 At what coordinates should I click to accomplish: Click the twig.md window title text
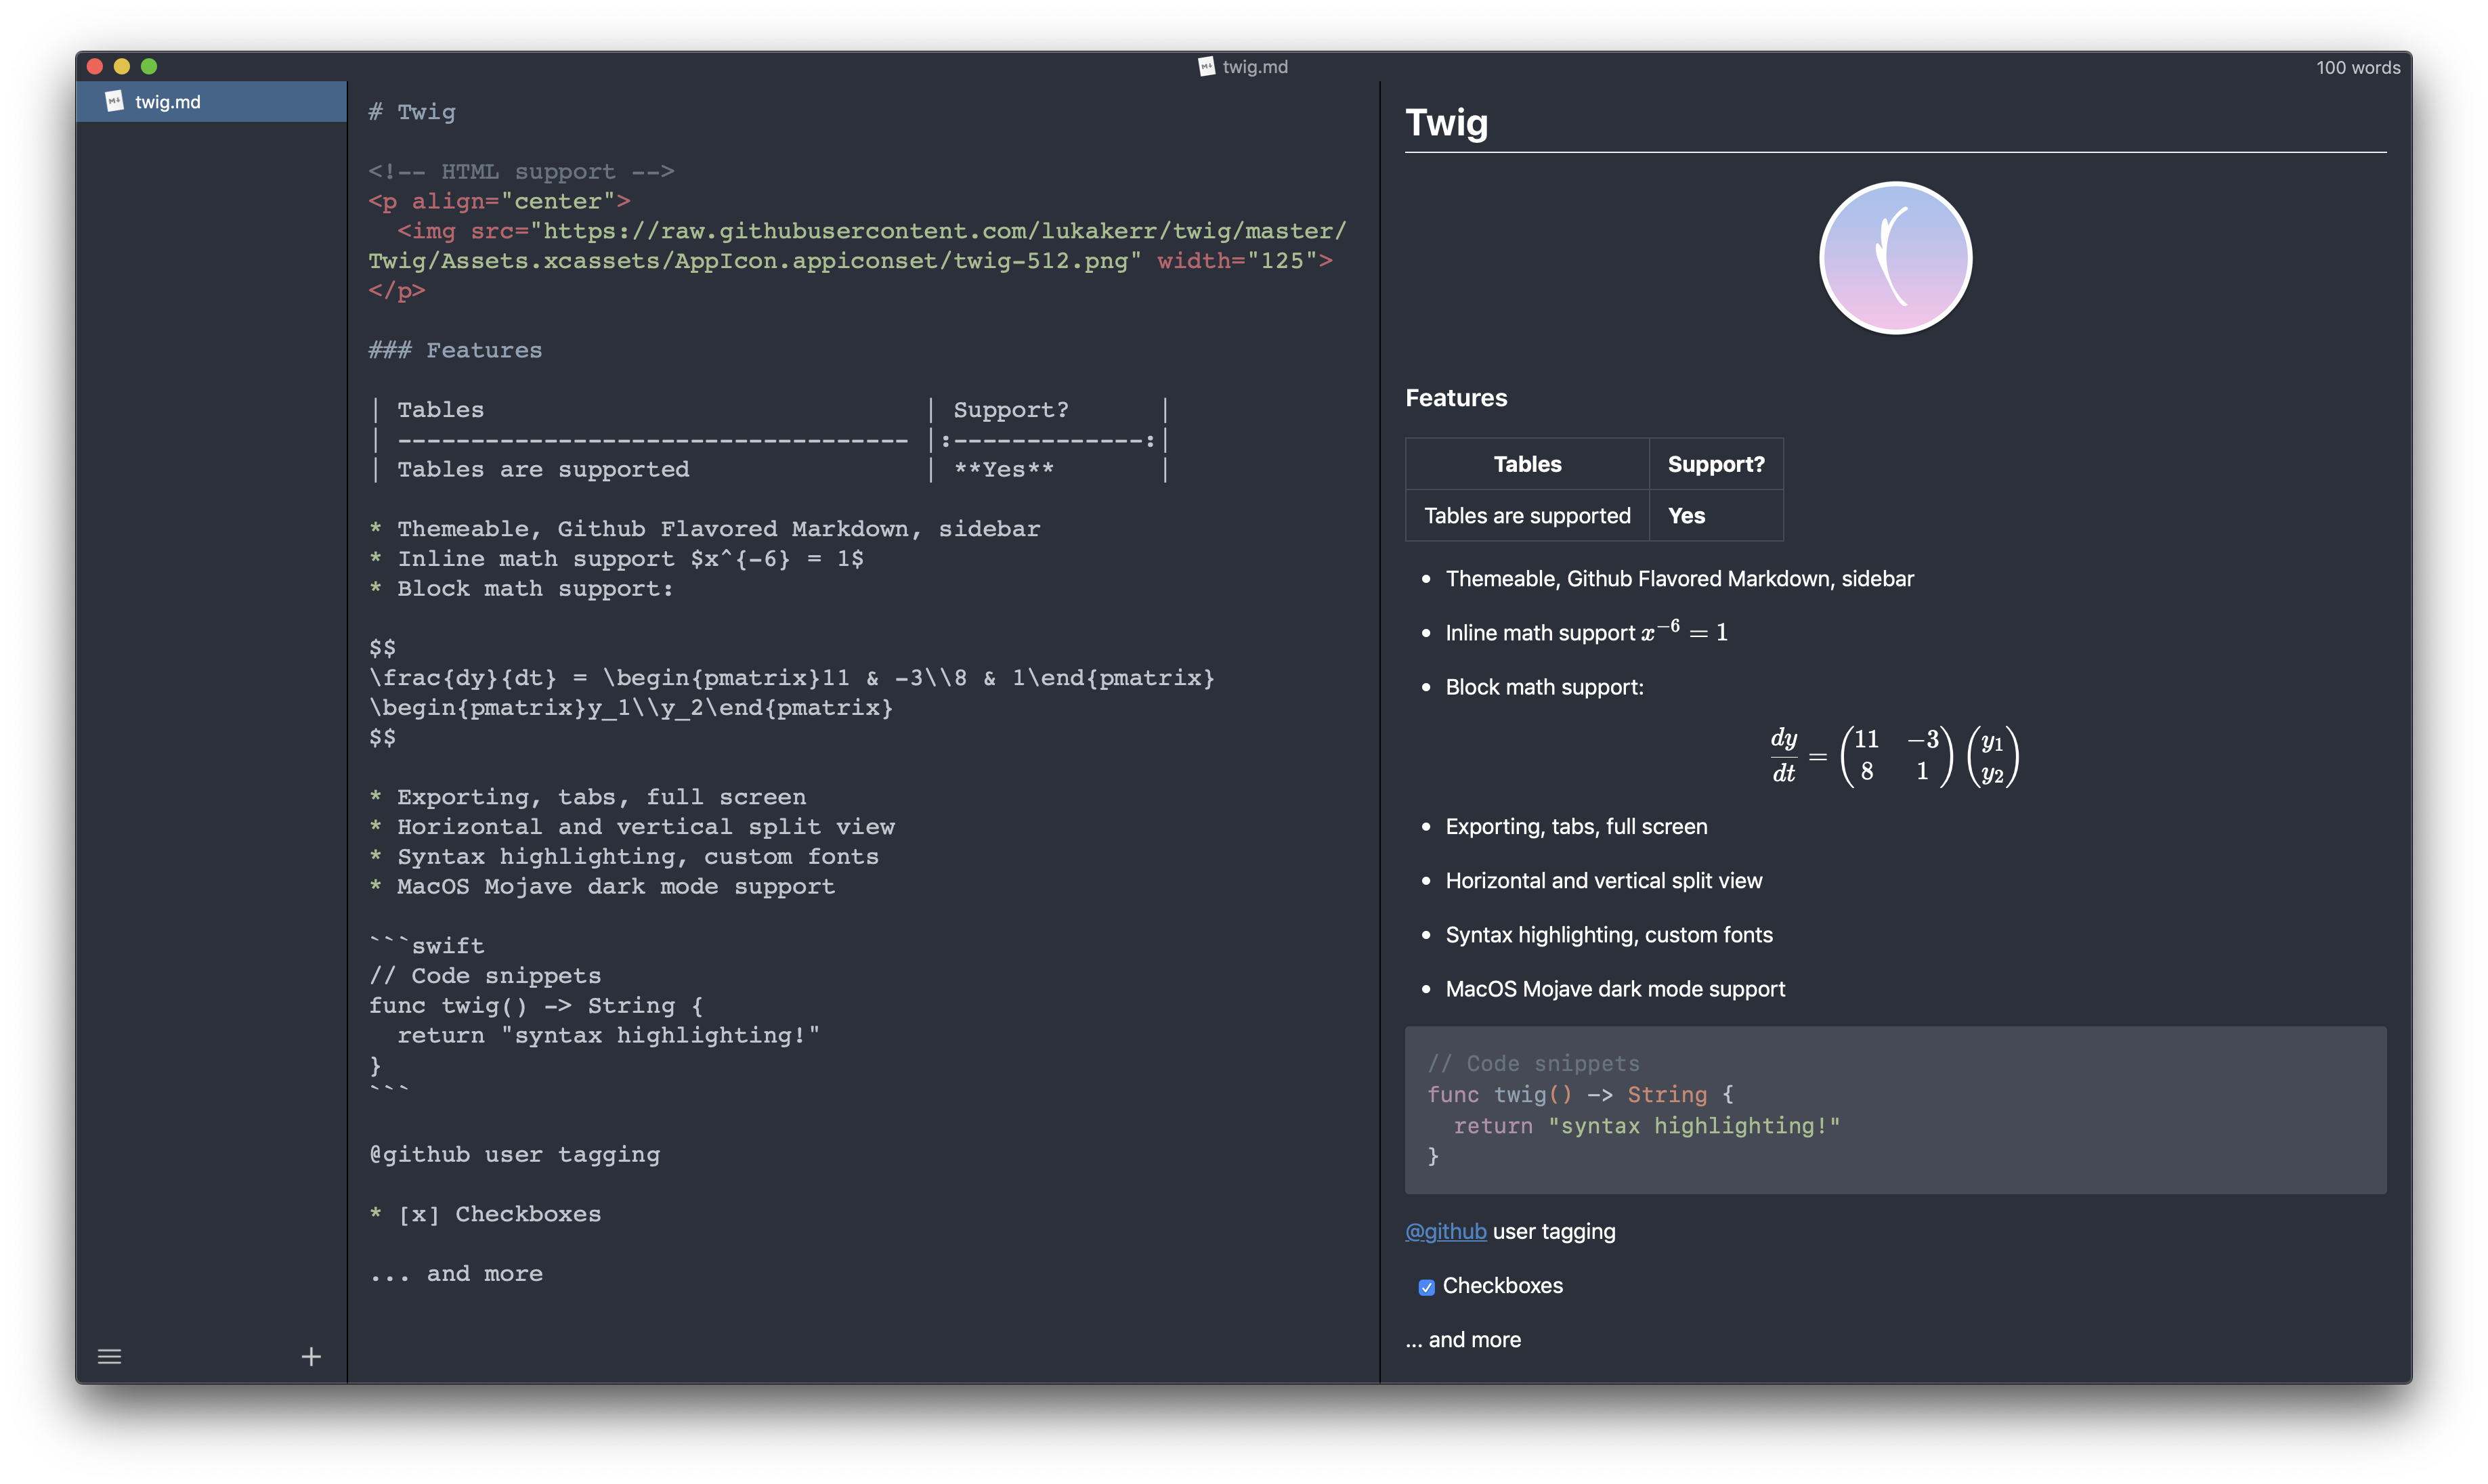tap(1254, 66)
